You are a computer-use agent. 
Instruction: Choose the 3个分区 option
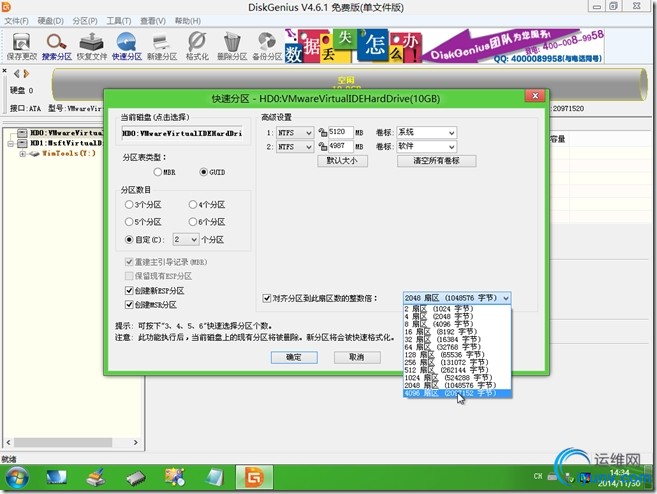pyautogui.click(x=143, y=204)
